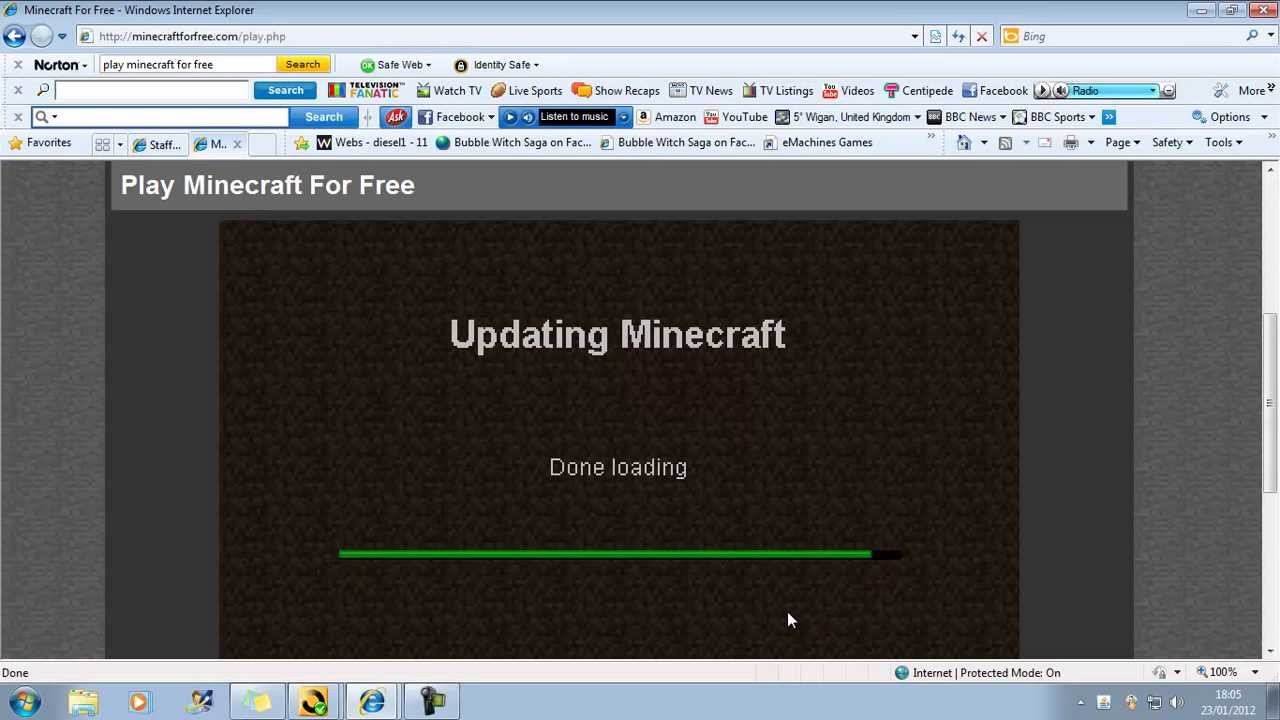This screenshot has width=1280, height=720.
Task: Open the Safety menu
Action: click(x=1172, y=143)
